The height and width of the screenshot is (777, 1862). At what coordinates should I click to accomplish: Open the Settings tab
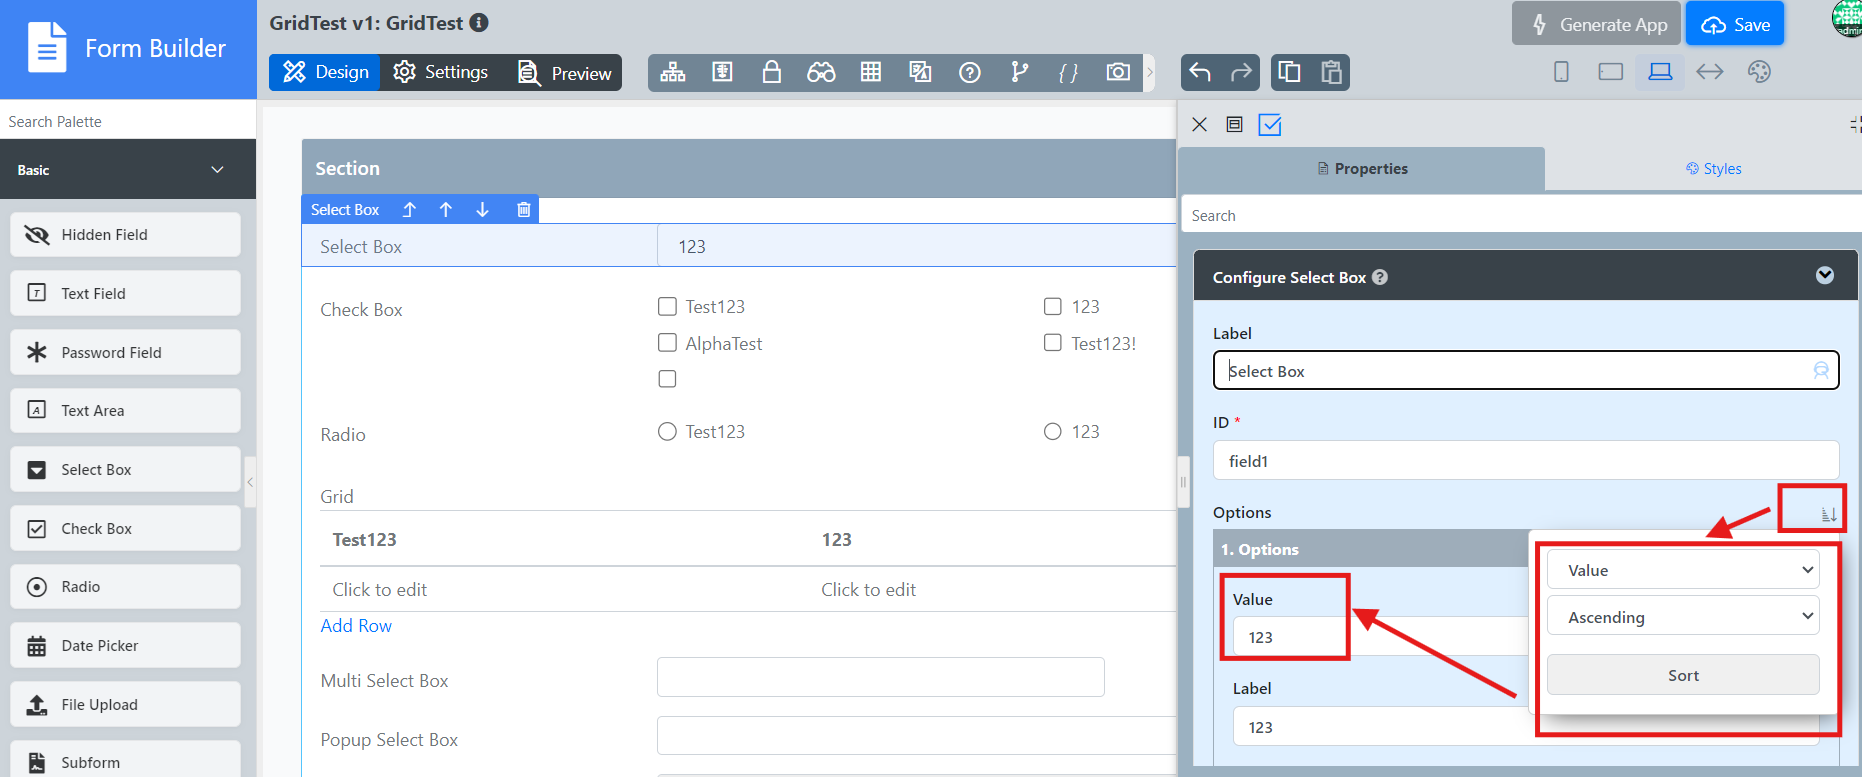tap(441, 72)
